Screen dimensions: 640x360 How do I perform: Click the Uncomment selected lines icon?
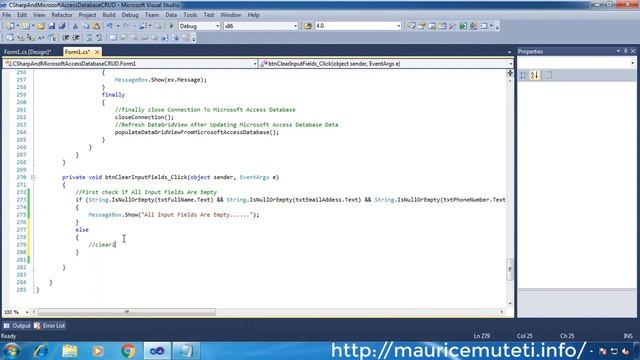[x=99, y=38]
